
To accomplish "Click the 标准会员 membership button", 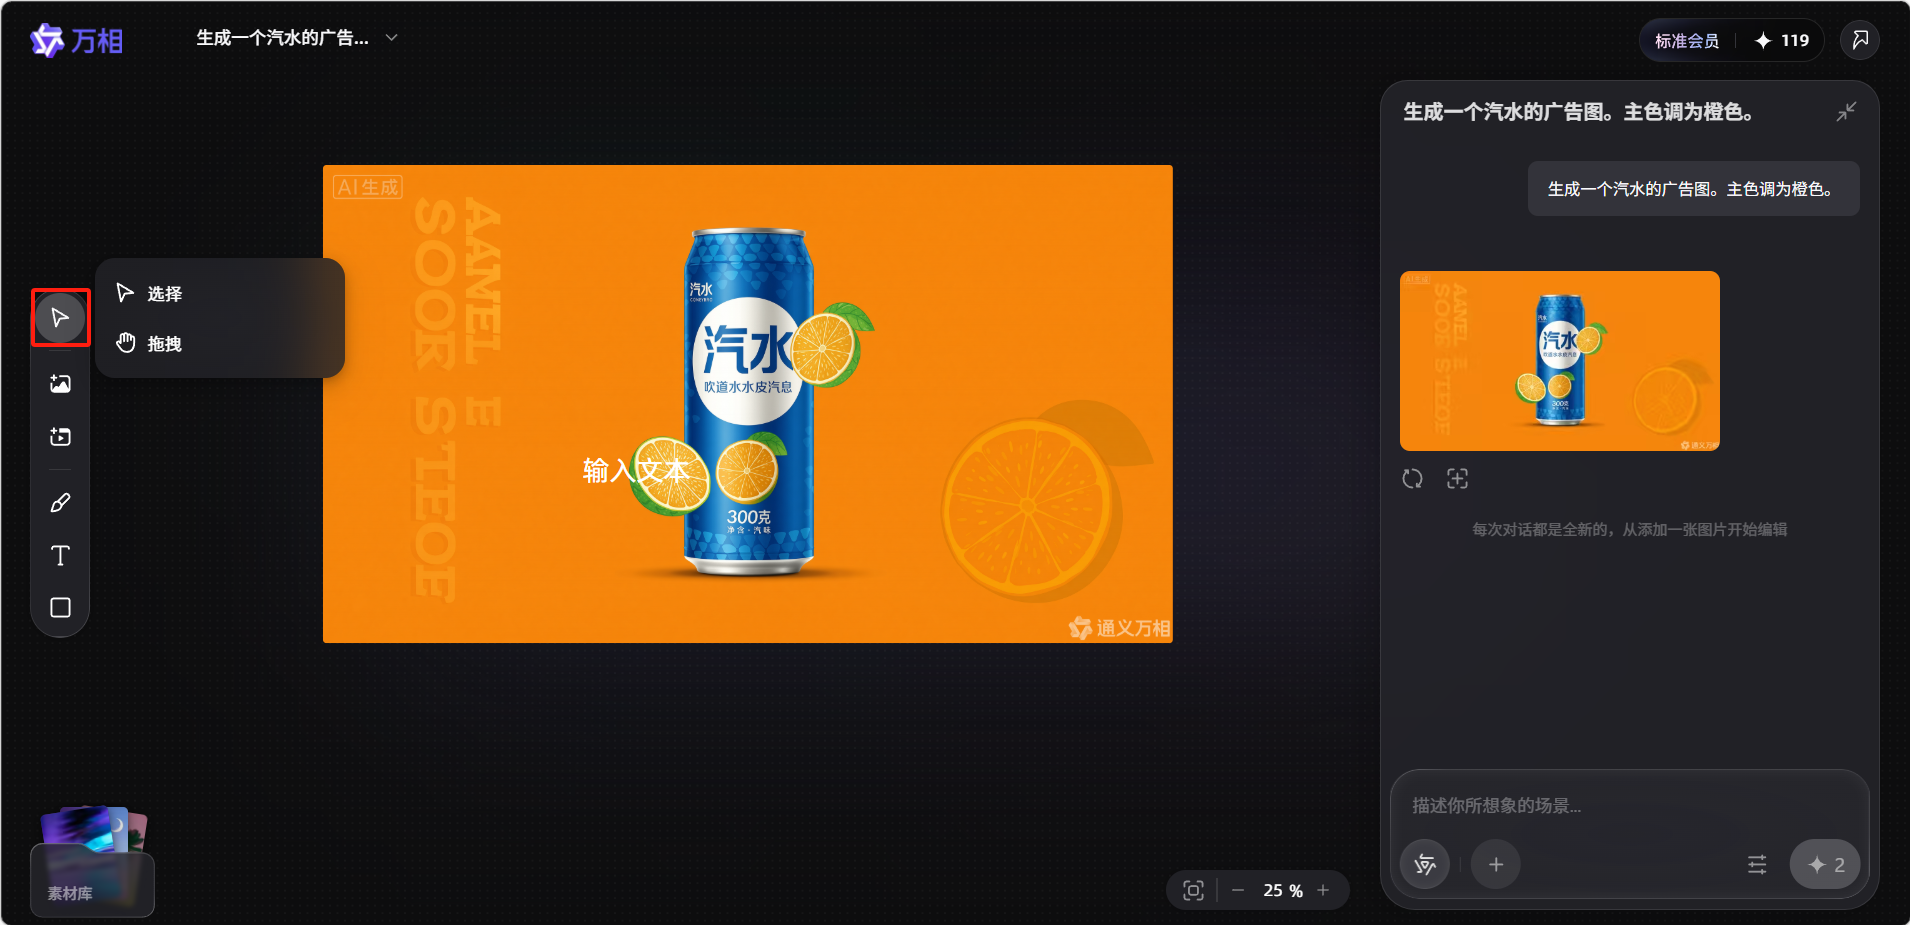I will pyautogui.click(x=1686, y=41).
